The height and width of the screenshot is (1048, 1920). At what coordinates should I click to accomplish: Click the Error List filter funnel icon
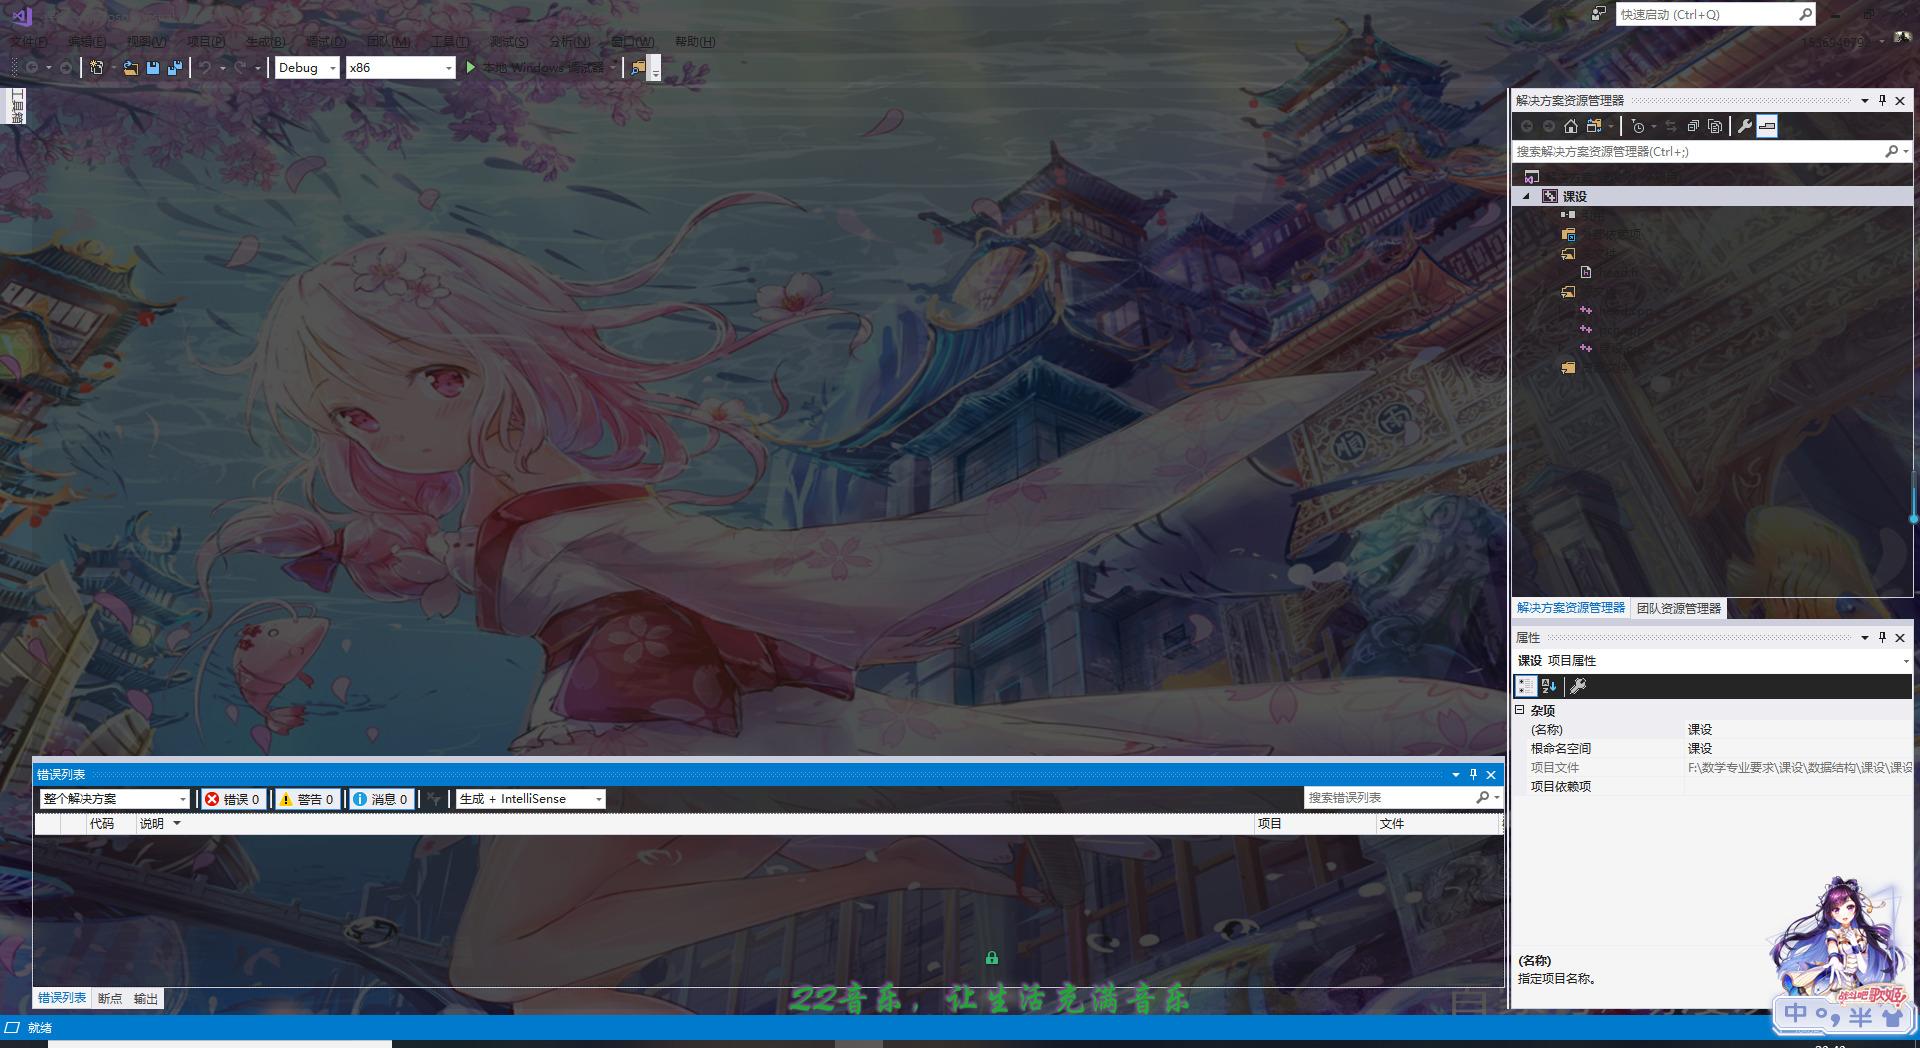(433, 799)
